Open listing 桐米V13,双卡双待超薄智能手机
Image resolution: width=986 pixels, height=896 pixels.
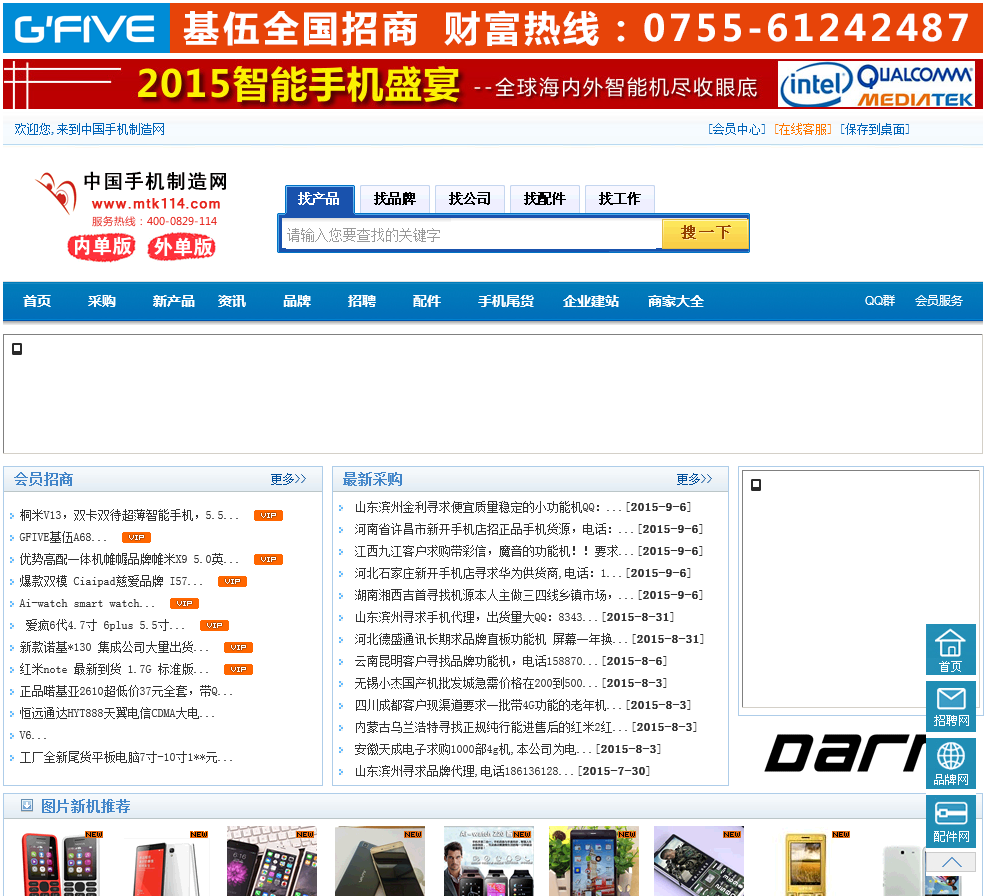129,516
